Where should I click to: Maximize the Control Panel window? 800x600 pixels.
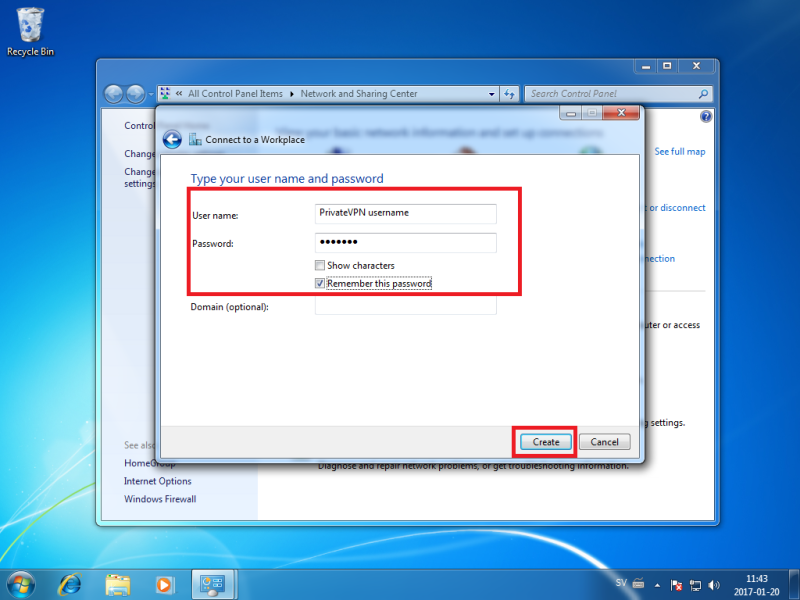667,66
